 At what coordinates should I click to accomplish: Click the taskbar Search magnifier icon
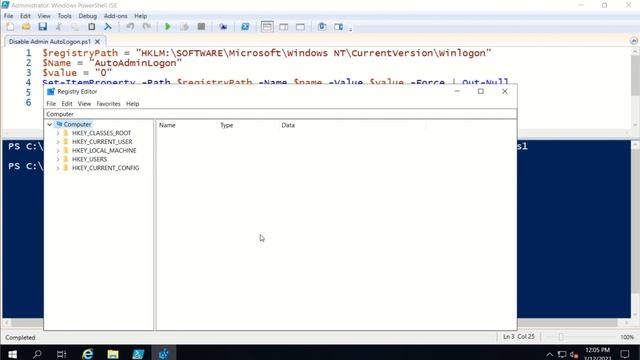pyautogui.click(x=37, y=353)
